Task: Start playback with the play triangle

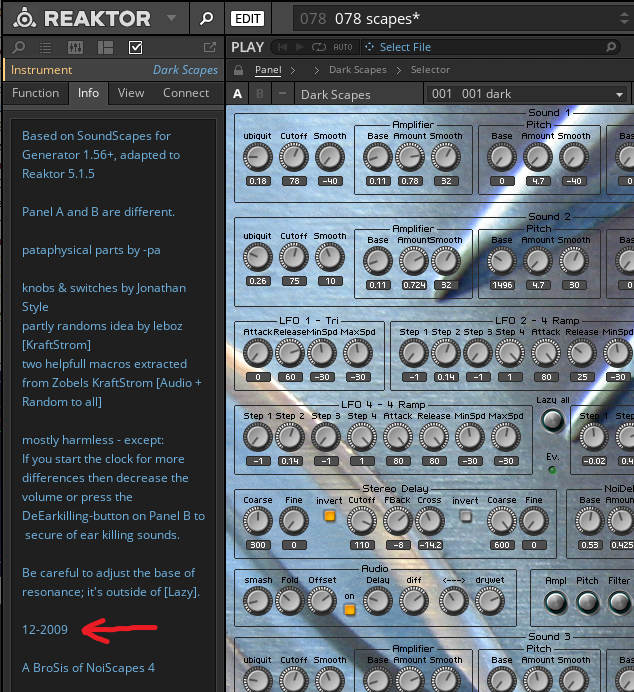Action: pos(300,47)
